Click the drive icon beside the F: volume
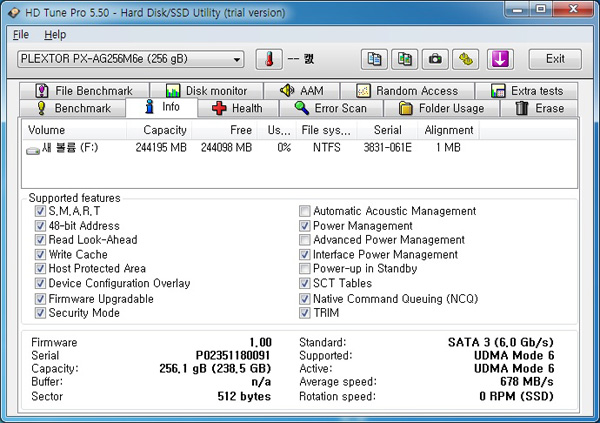 (33, 150)
